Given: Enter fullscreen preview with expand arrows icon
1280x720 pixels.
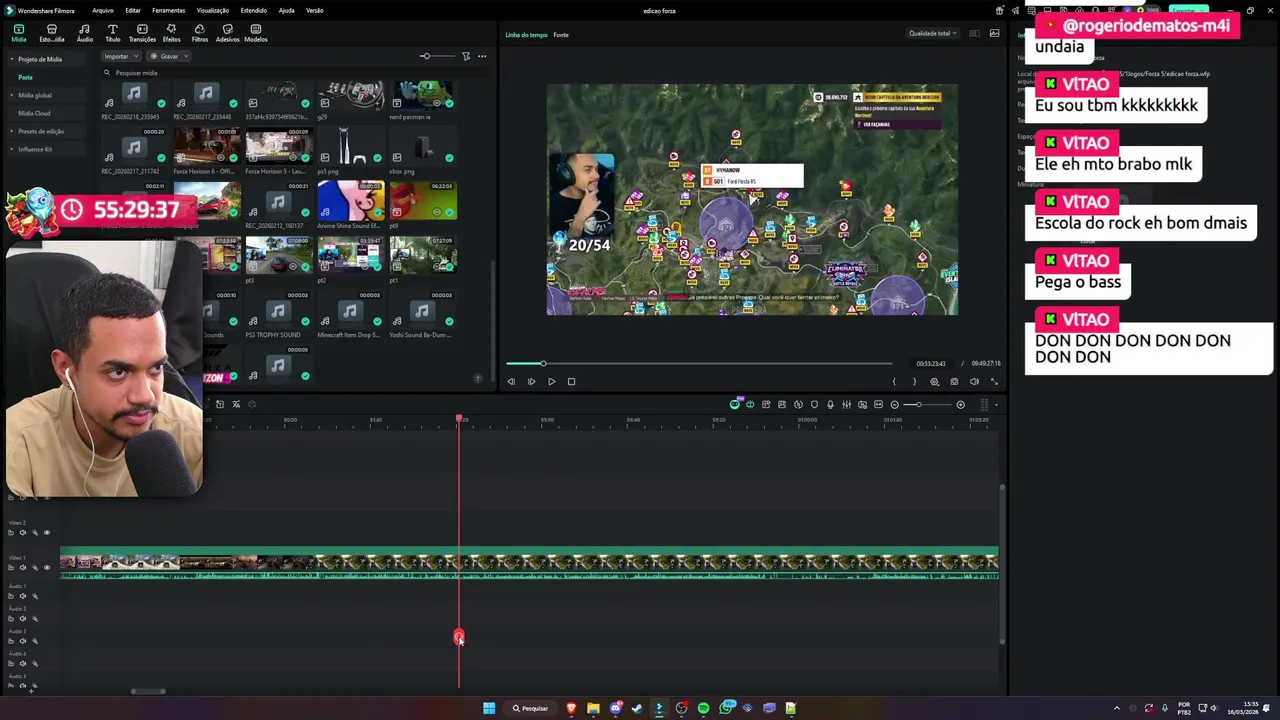Looking at the screenshot, I should click(x=994, y=381).
